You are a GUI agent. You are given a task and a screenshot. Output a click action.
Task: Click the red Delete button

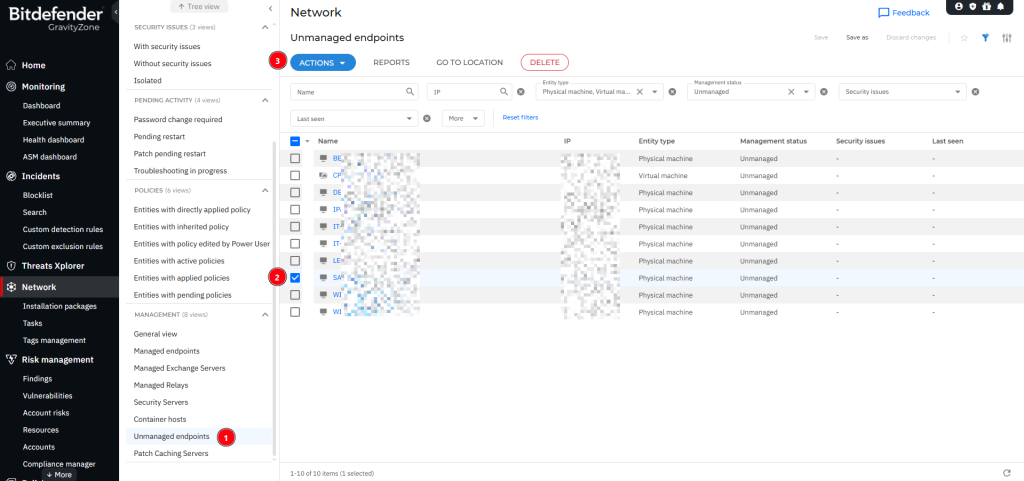pos(544,62)
